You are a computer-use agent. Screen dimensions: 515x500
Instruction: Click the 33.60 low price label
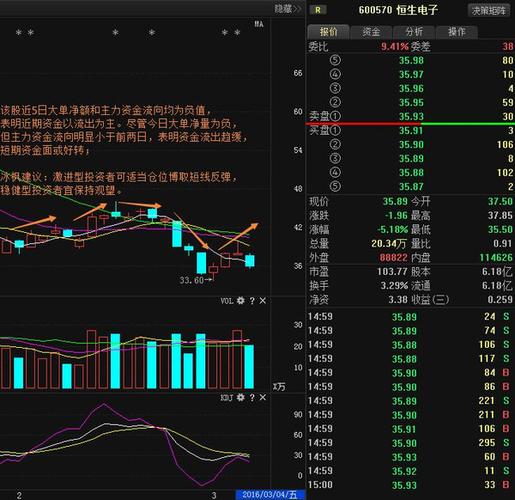[191, 280]
